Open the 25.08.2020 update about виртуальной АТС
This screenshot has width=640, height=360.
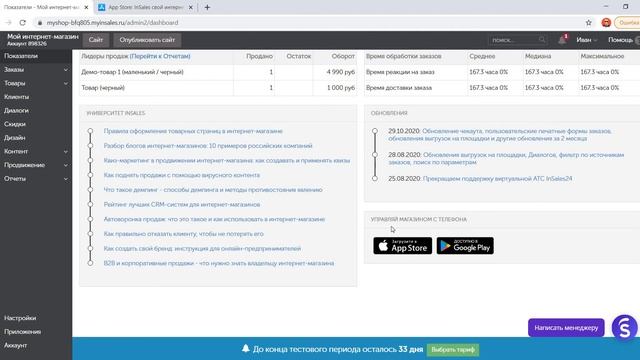click(497, 179)
